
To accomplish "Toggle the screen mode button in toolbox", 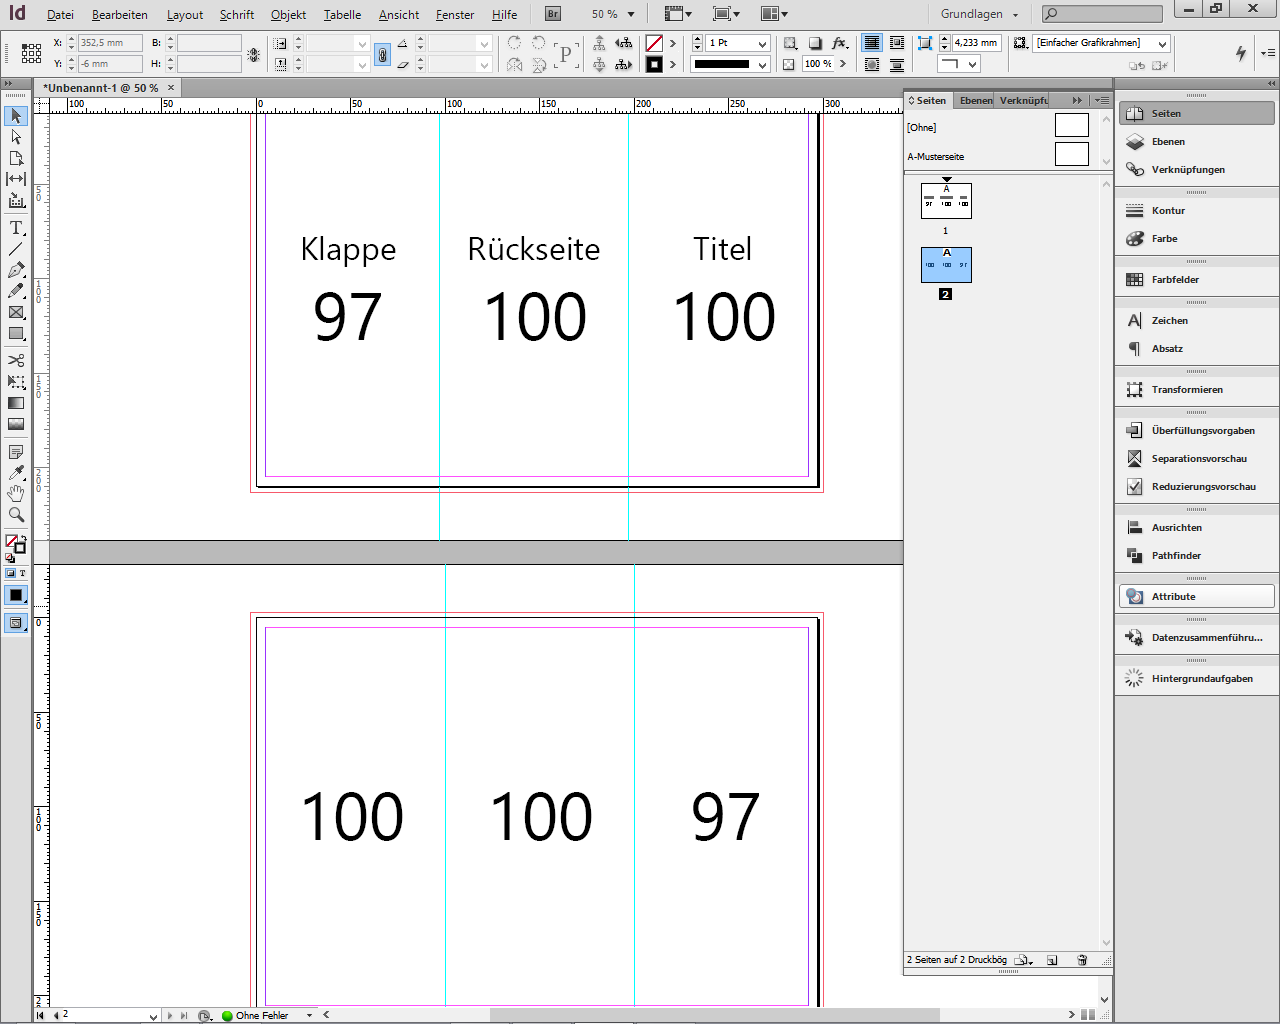I will 16,623.
